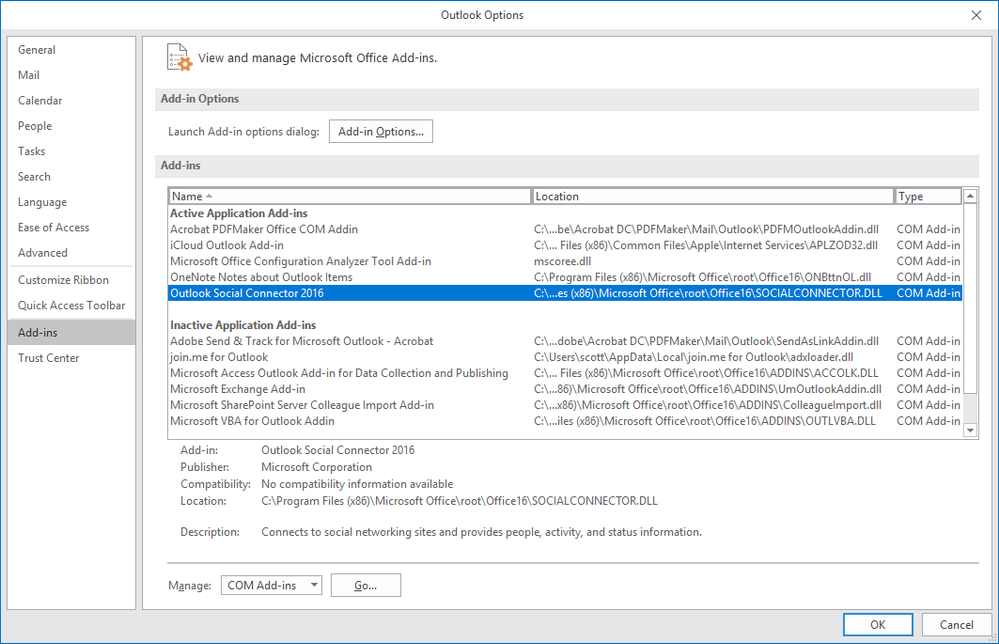Select Outlook Social Connector 2016 row
Screen dimensions: 999x644
click(x=565, y=293)
